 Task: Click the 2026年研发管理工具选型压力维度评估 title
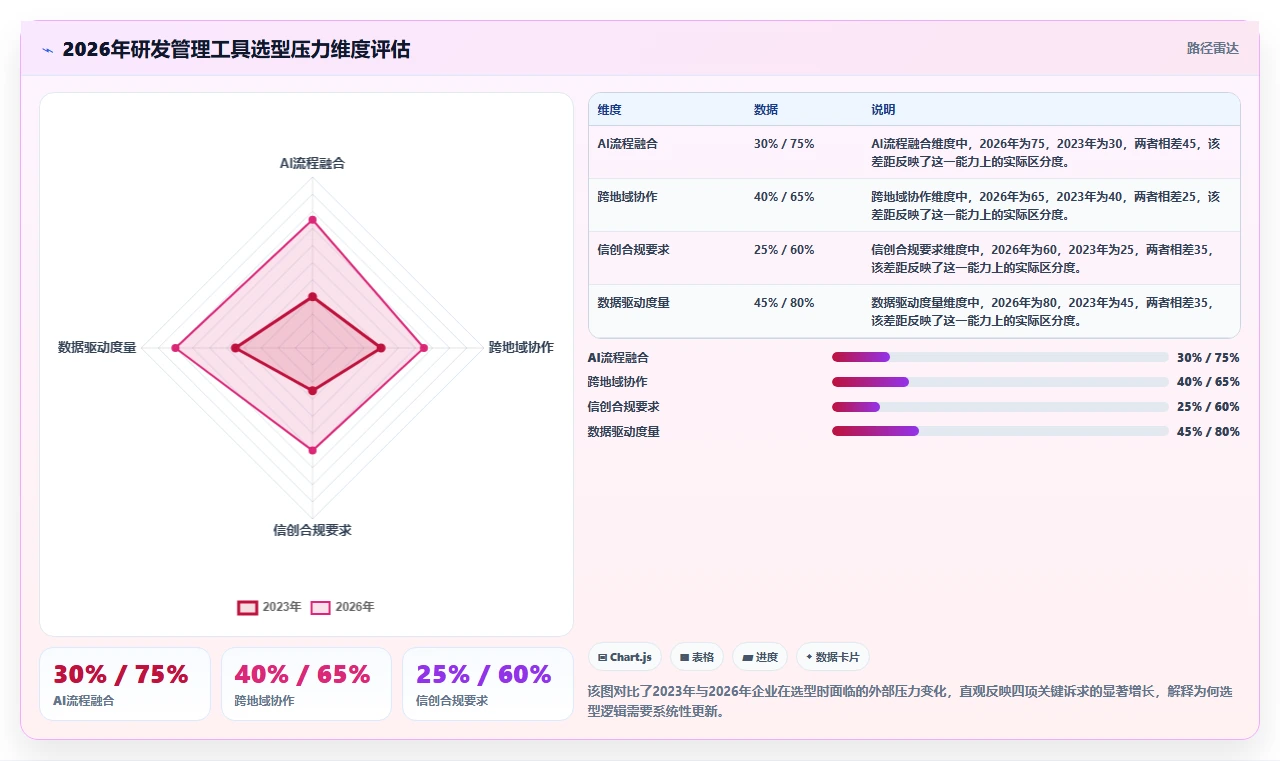236,49
